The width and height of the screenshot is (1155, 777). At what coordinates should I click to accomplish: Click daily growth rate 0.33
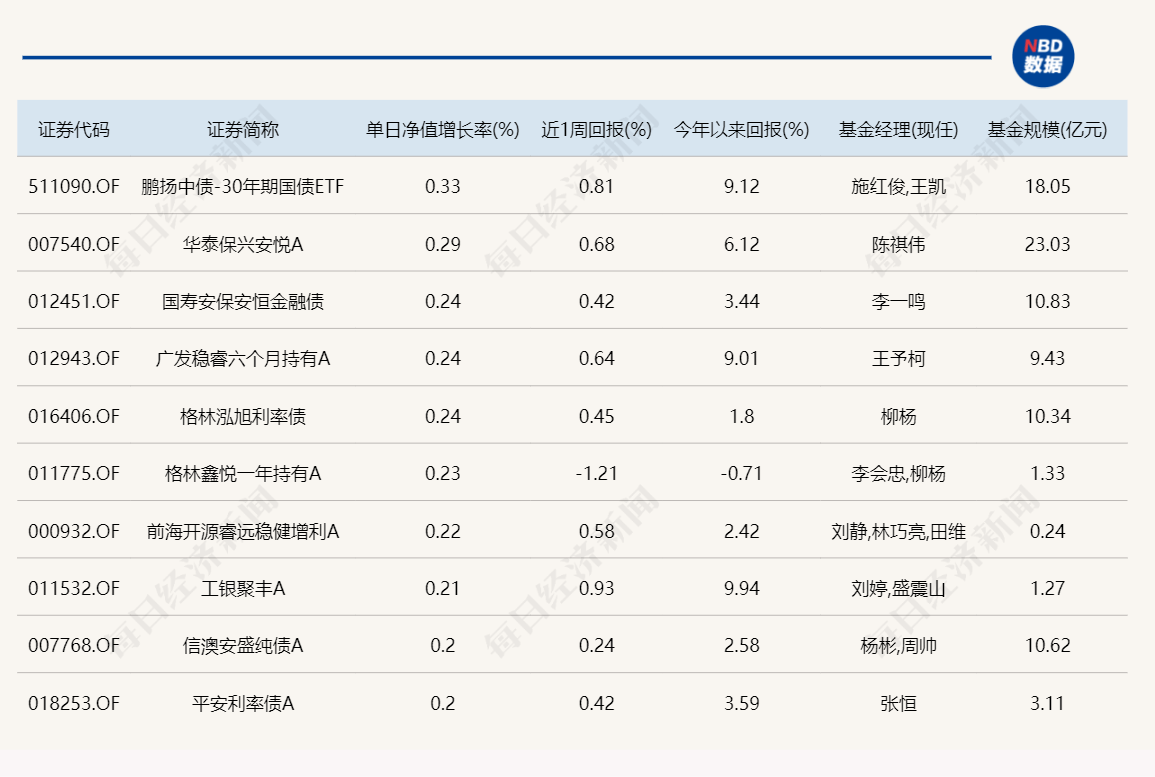coord(443,186)
